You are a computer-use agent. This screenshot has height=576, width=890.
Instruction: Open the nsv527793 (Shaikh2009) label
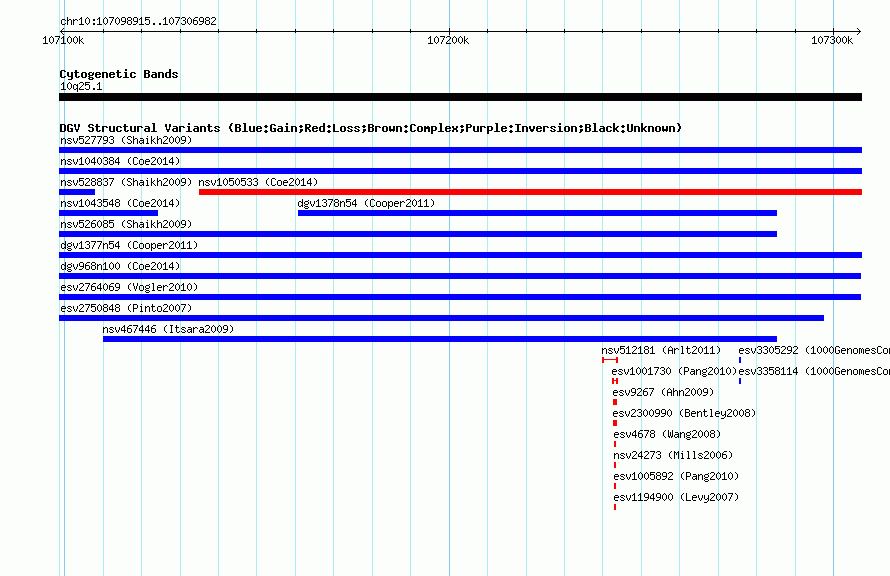point(126,140)
